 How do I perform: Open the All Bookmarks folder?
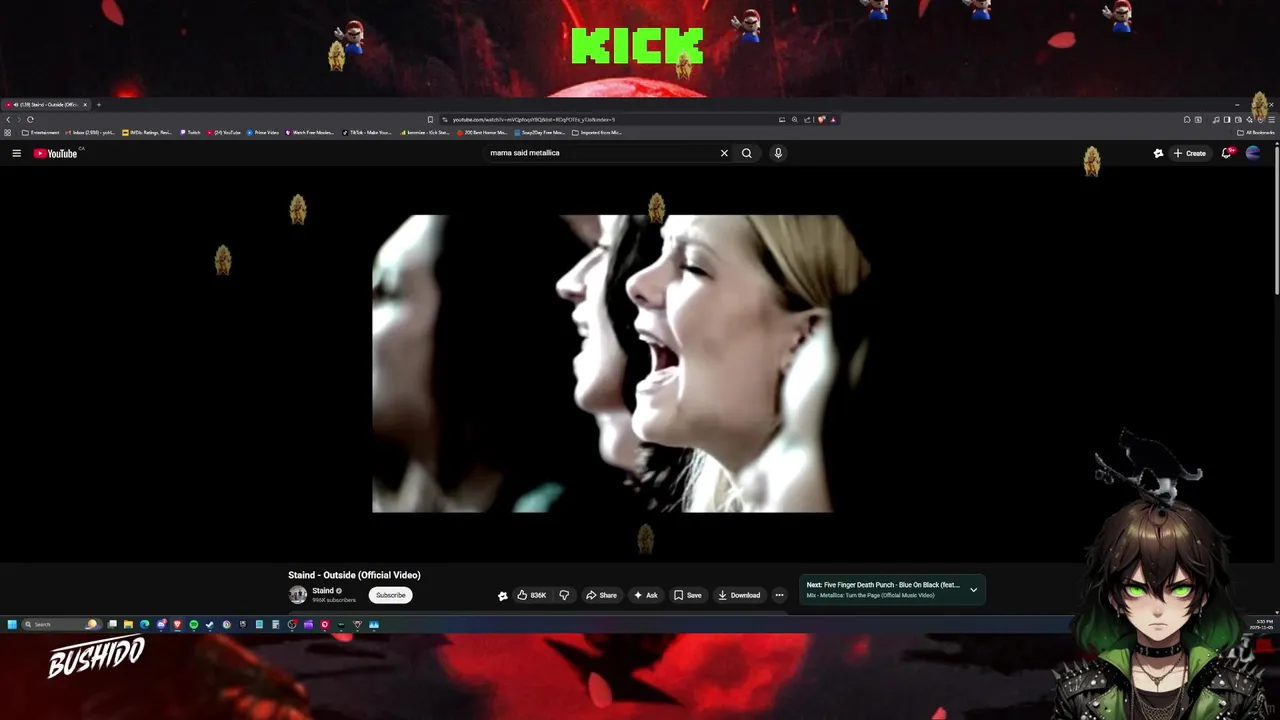[x=1256, y=132]
